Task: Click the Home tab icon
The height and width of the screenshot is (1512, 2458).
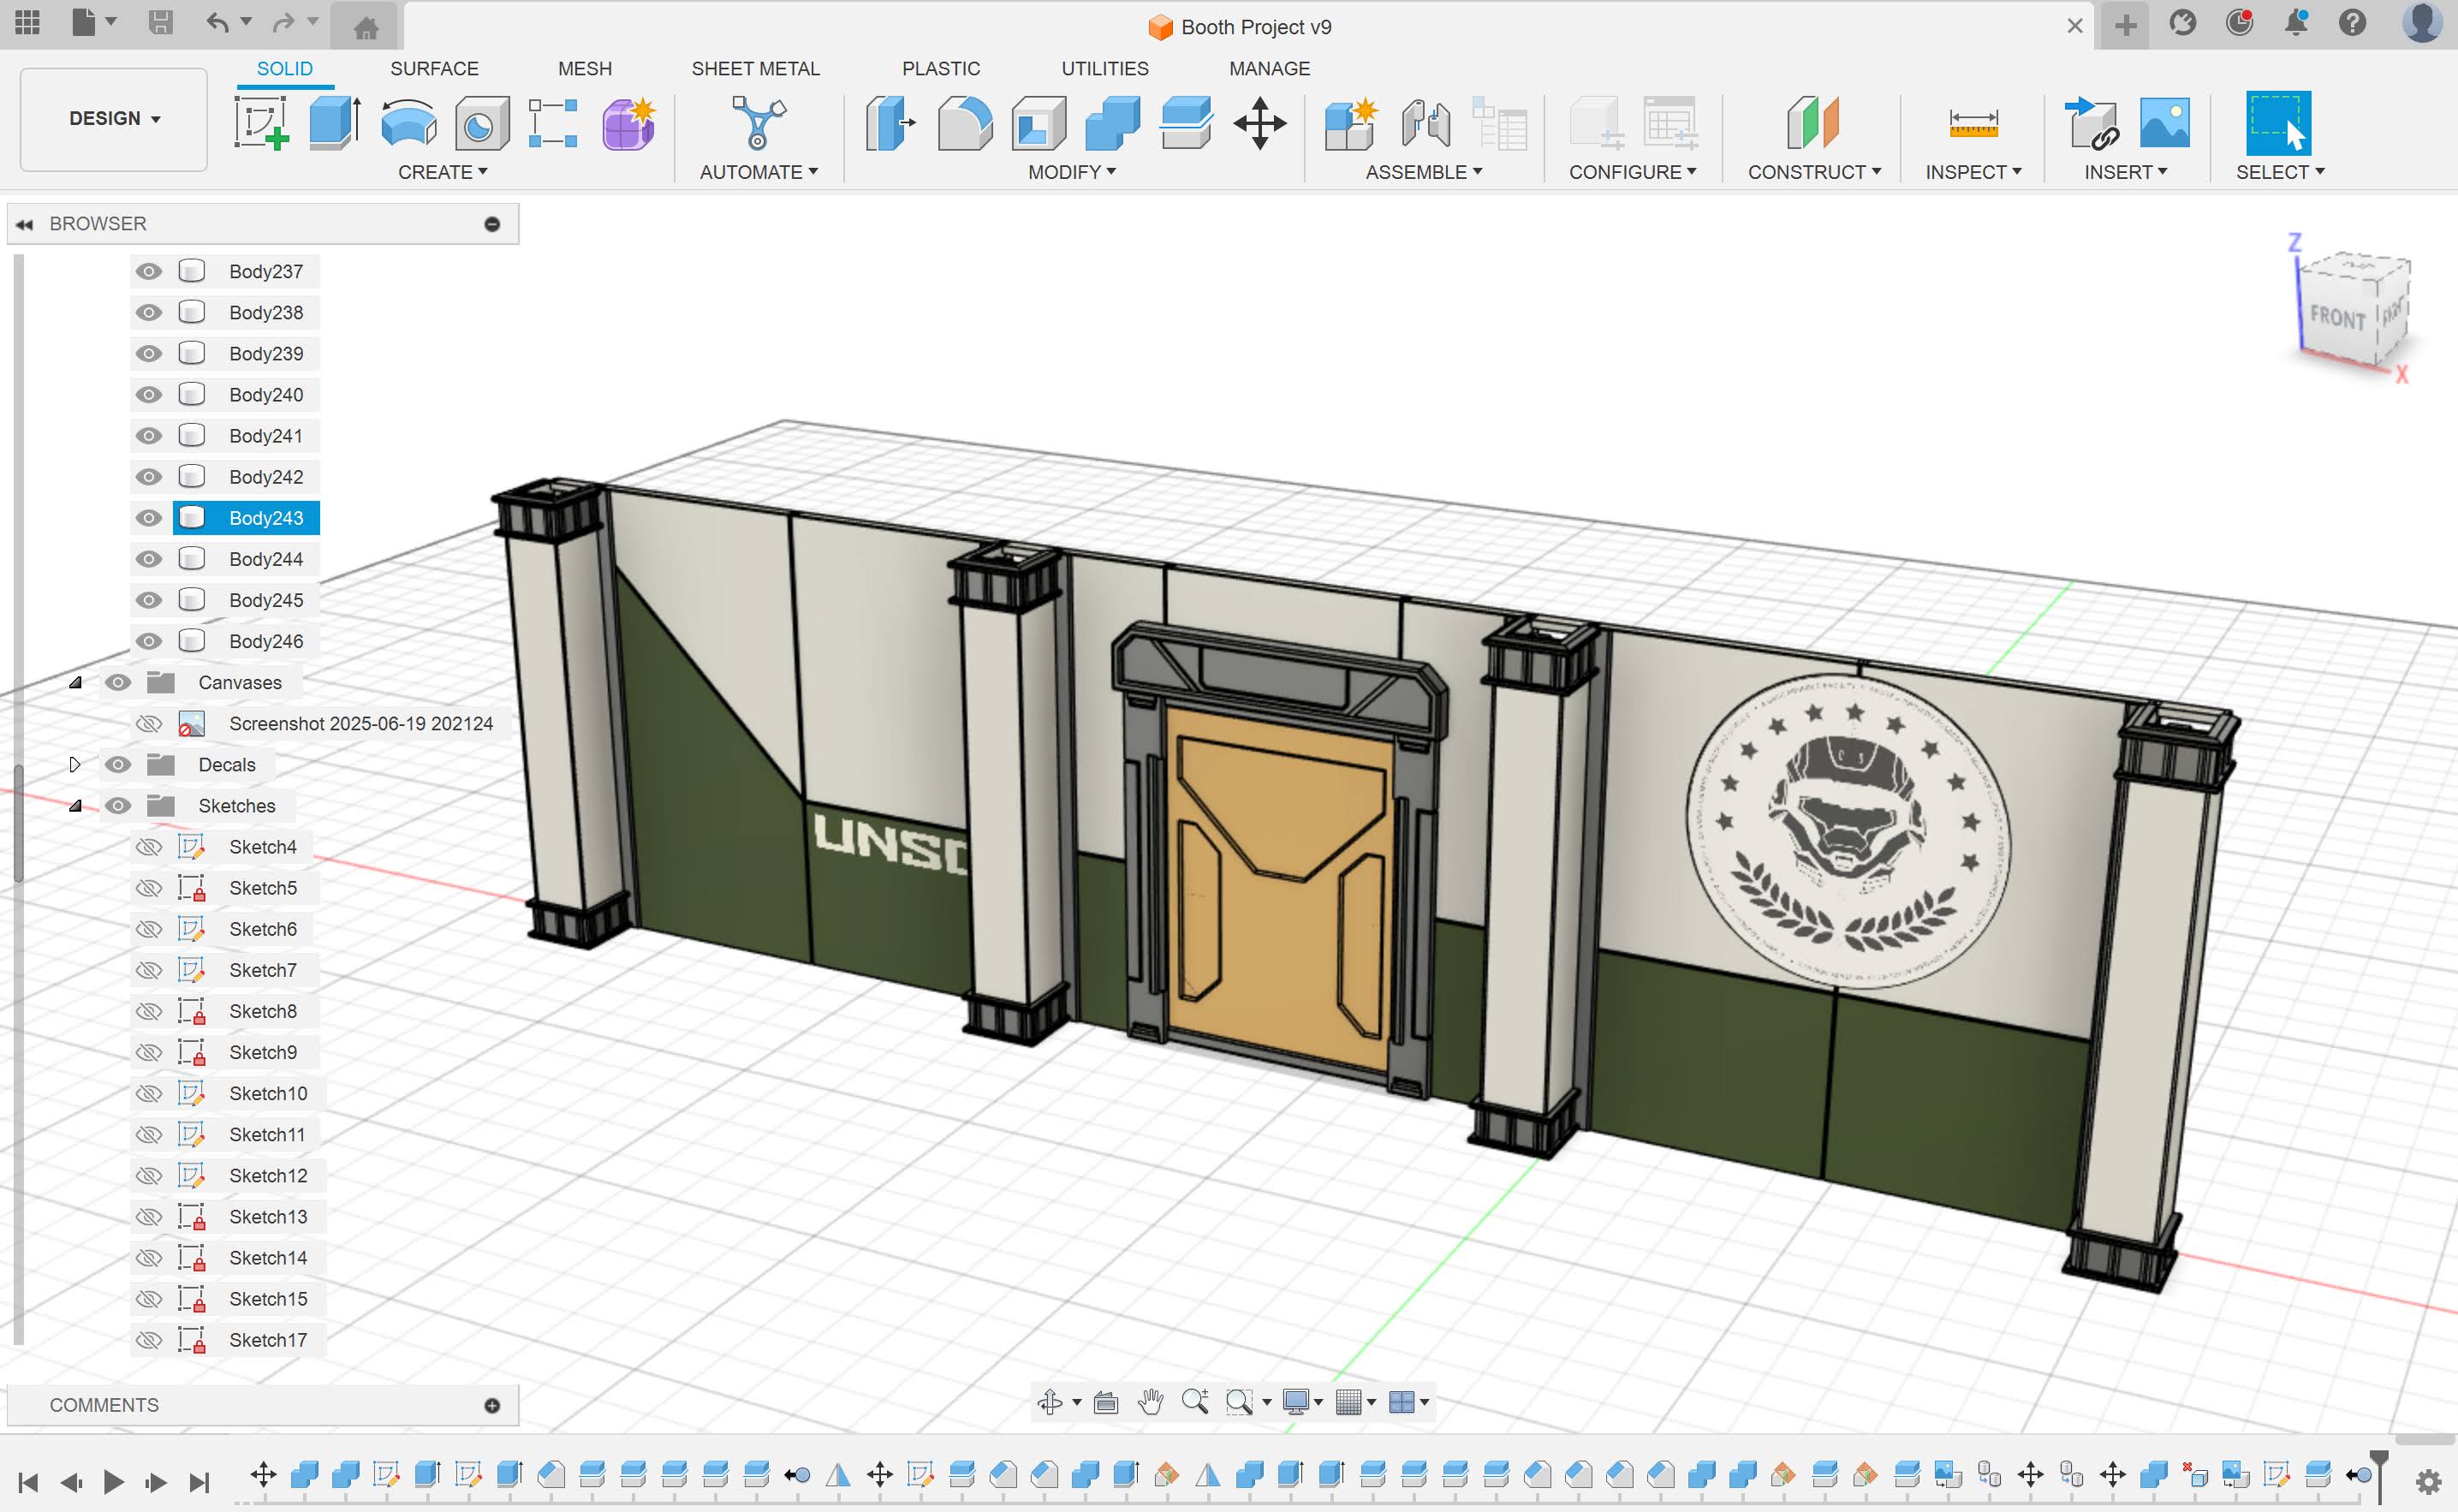Action: (x=366, y=27)
